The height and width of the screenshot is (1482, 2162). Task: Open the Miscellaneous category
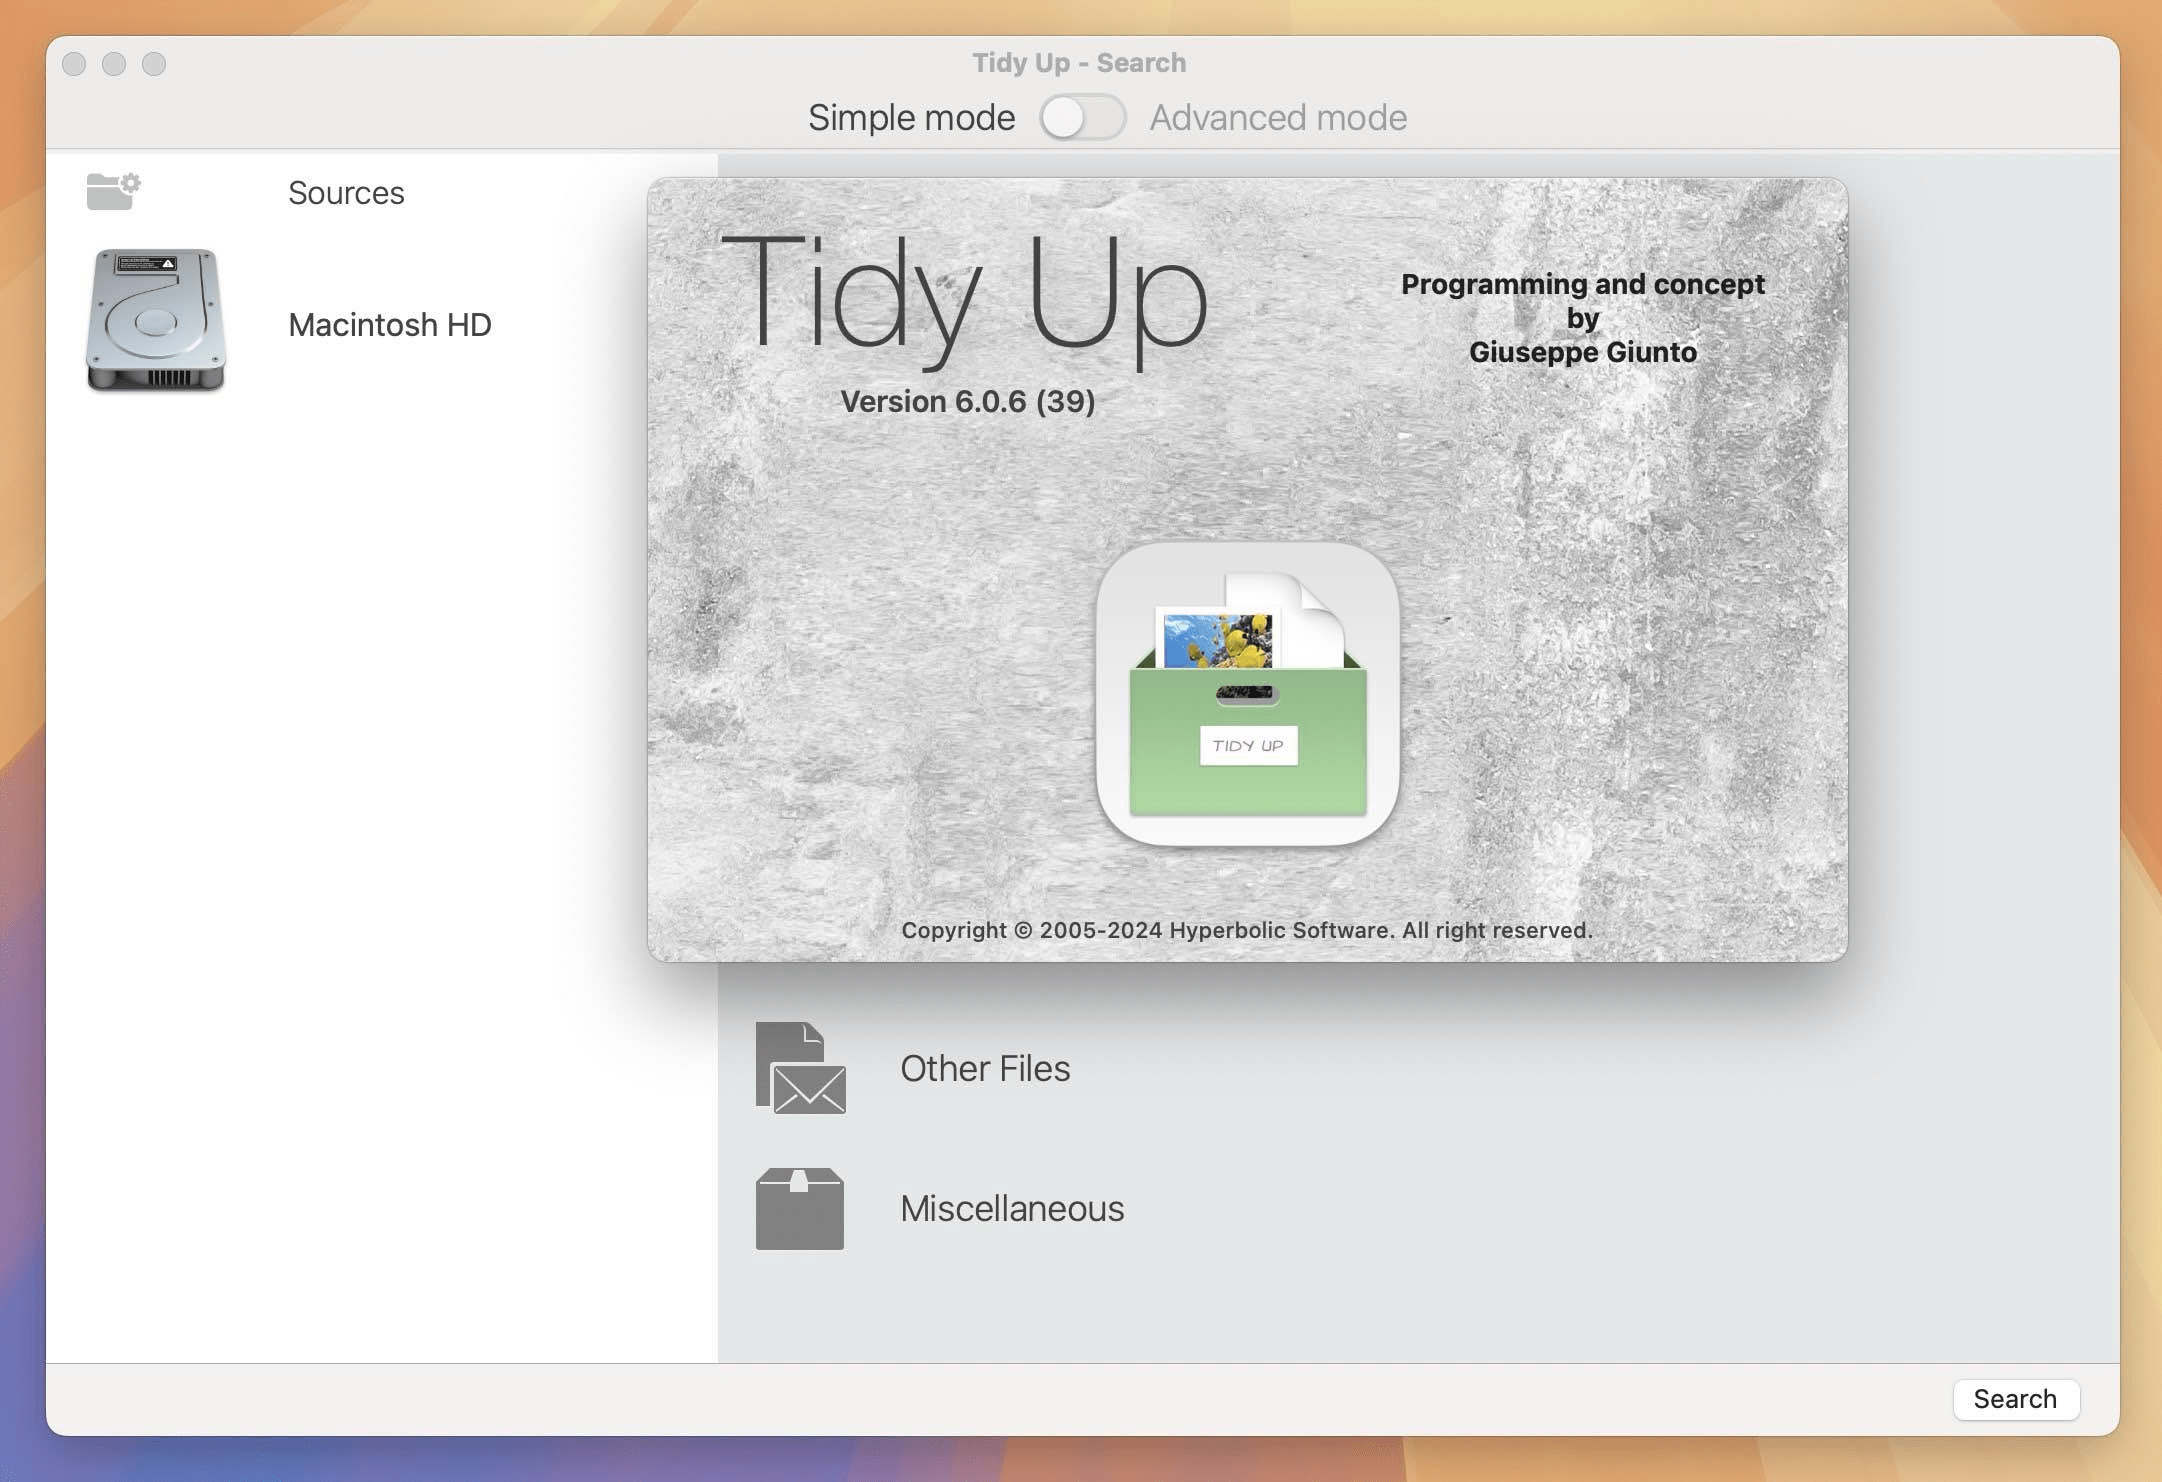[1012, 1209]
